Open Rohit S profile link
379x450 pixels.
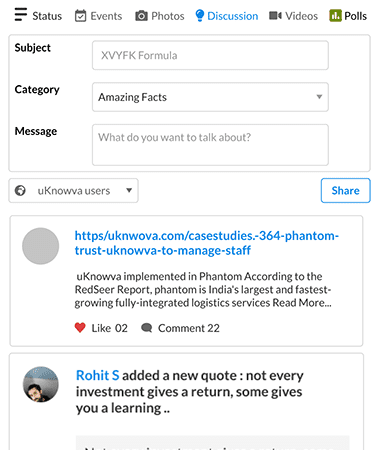(97, 375)
